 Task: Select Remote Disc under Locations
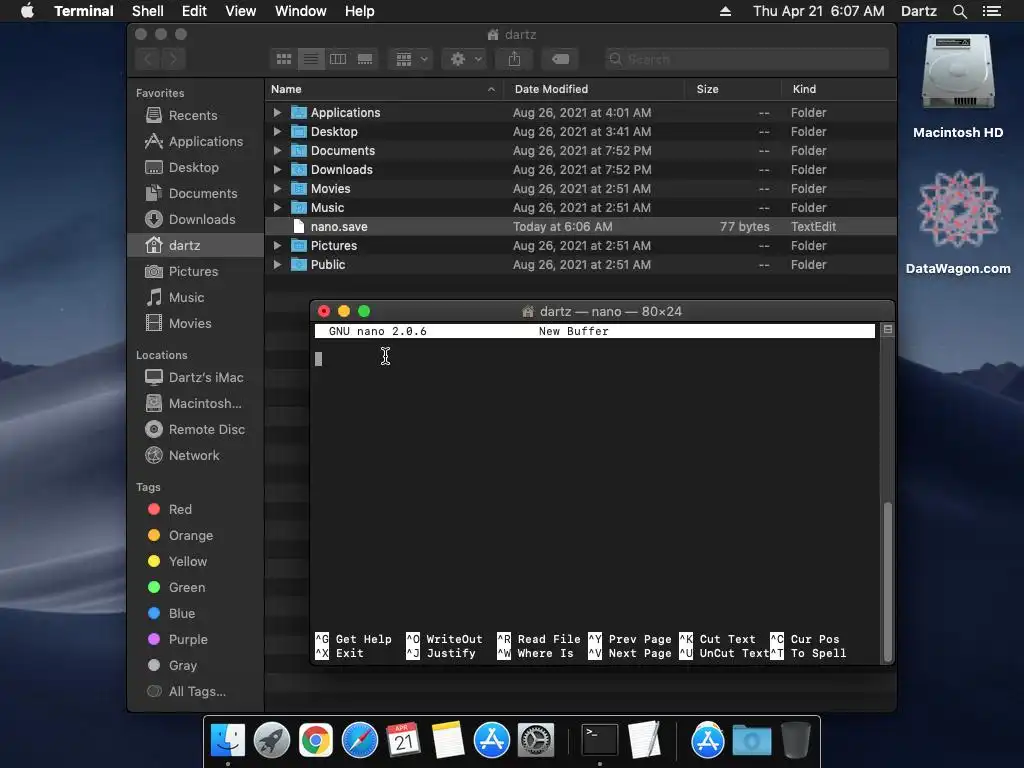pos(195,430)
